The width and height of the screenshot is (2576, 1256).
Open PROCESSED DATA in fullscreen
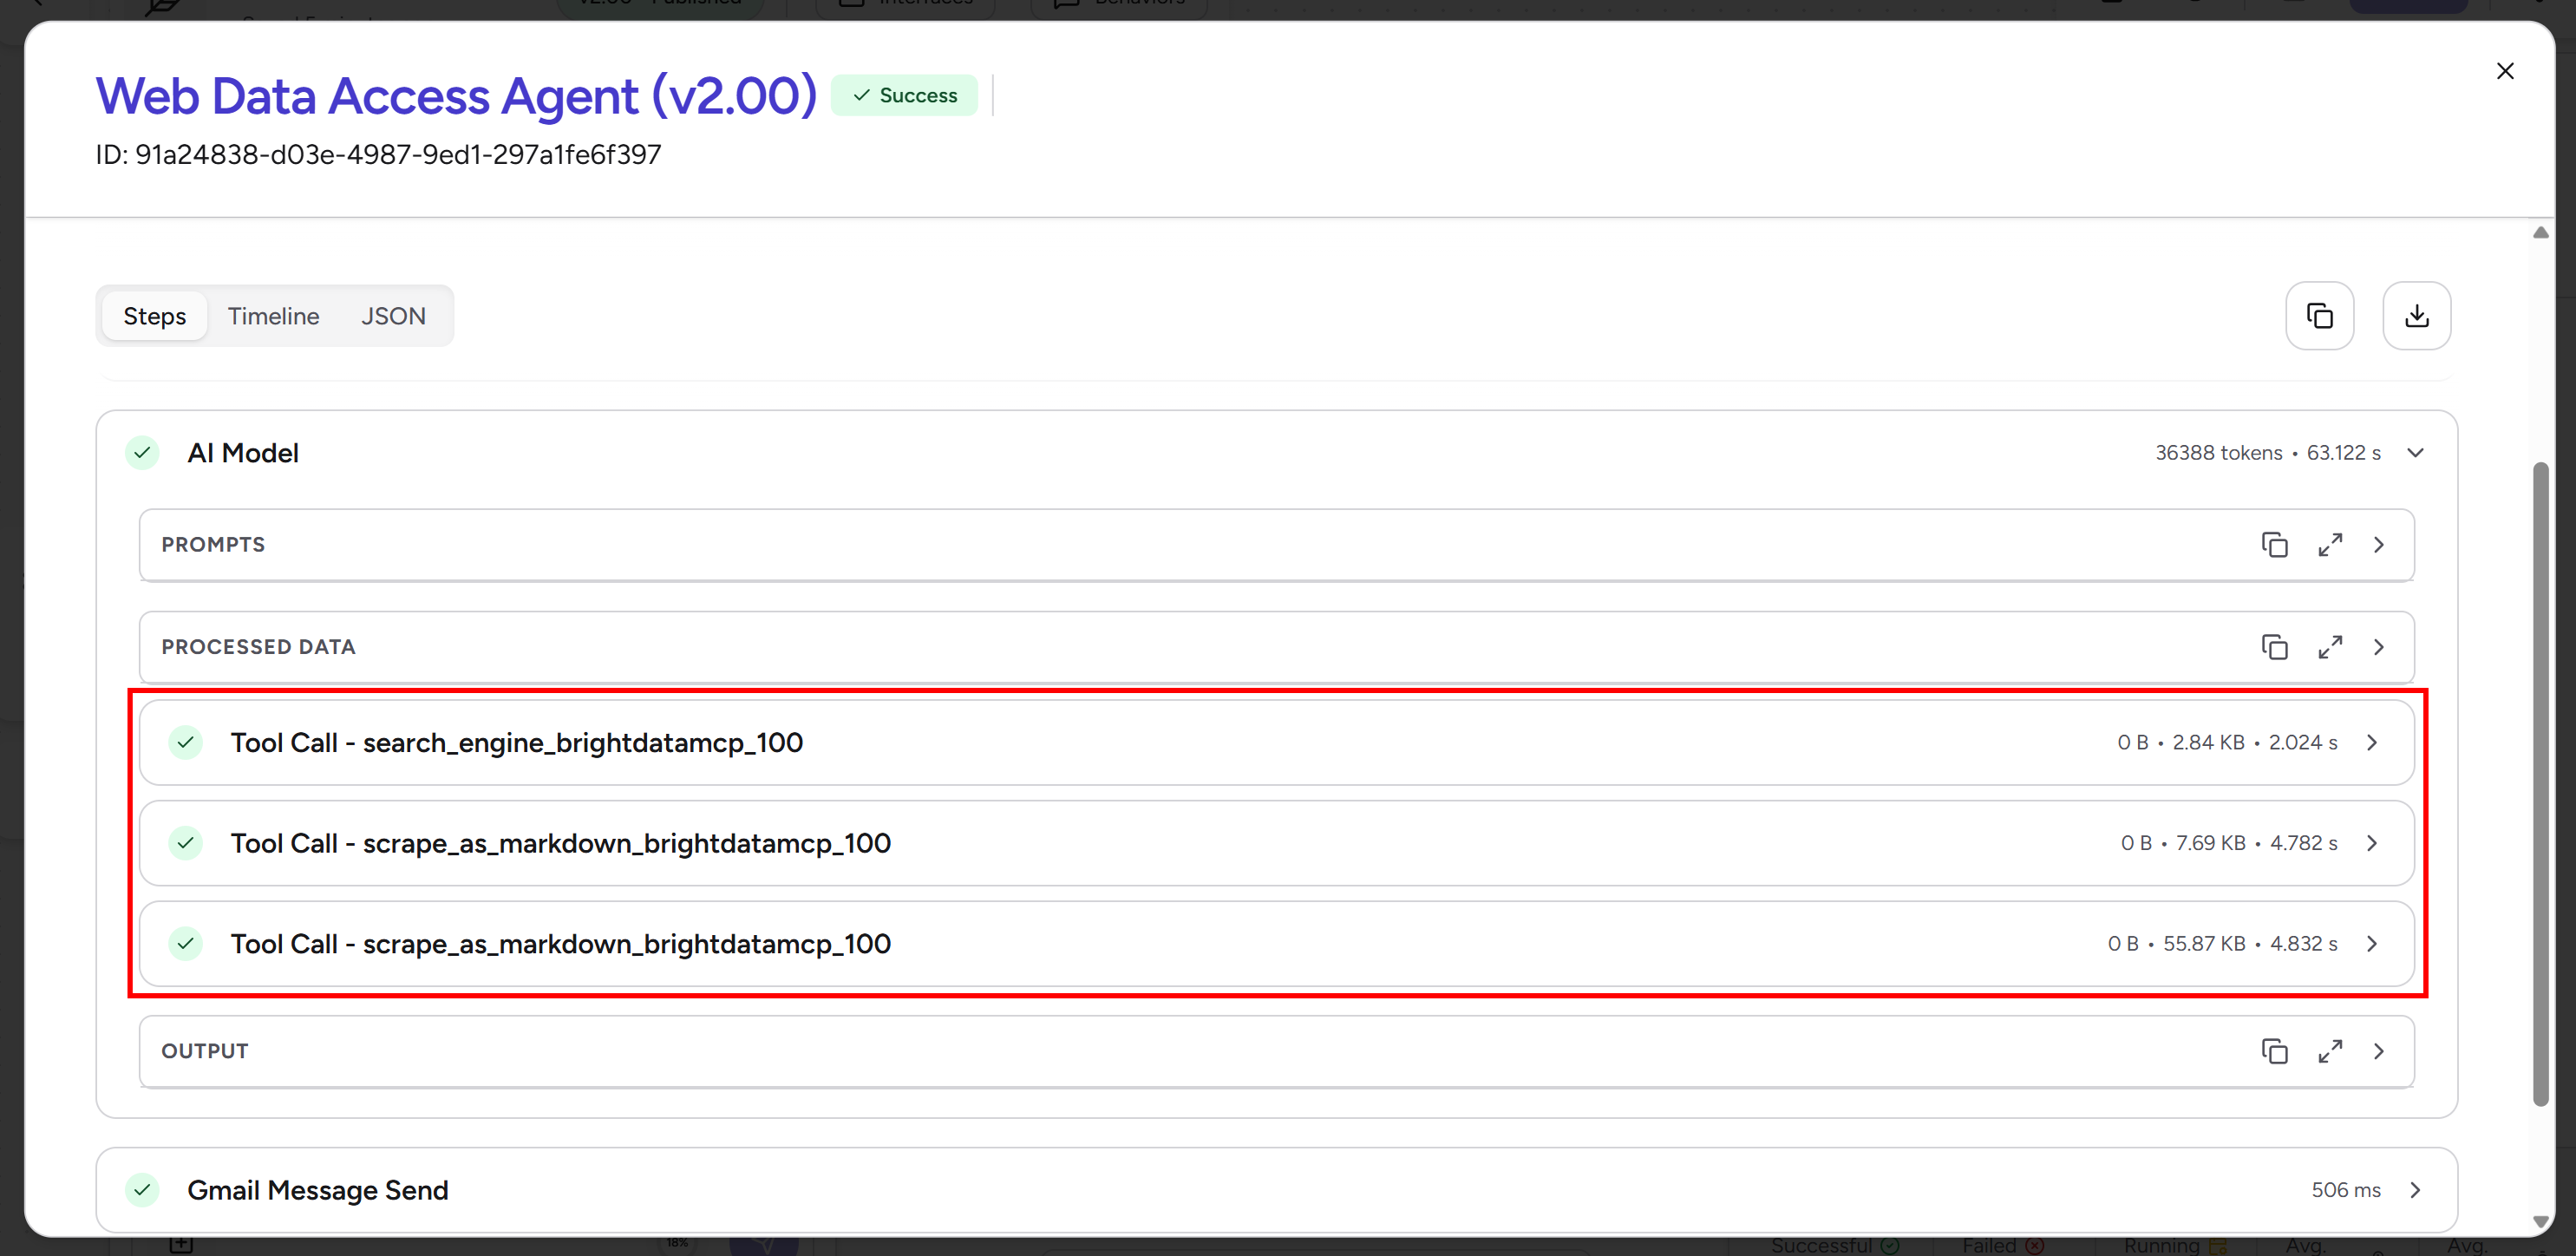[2330, 647]
